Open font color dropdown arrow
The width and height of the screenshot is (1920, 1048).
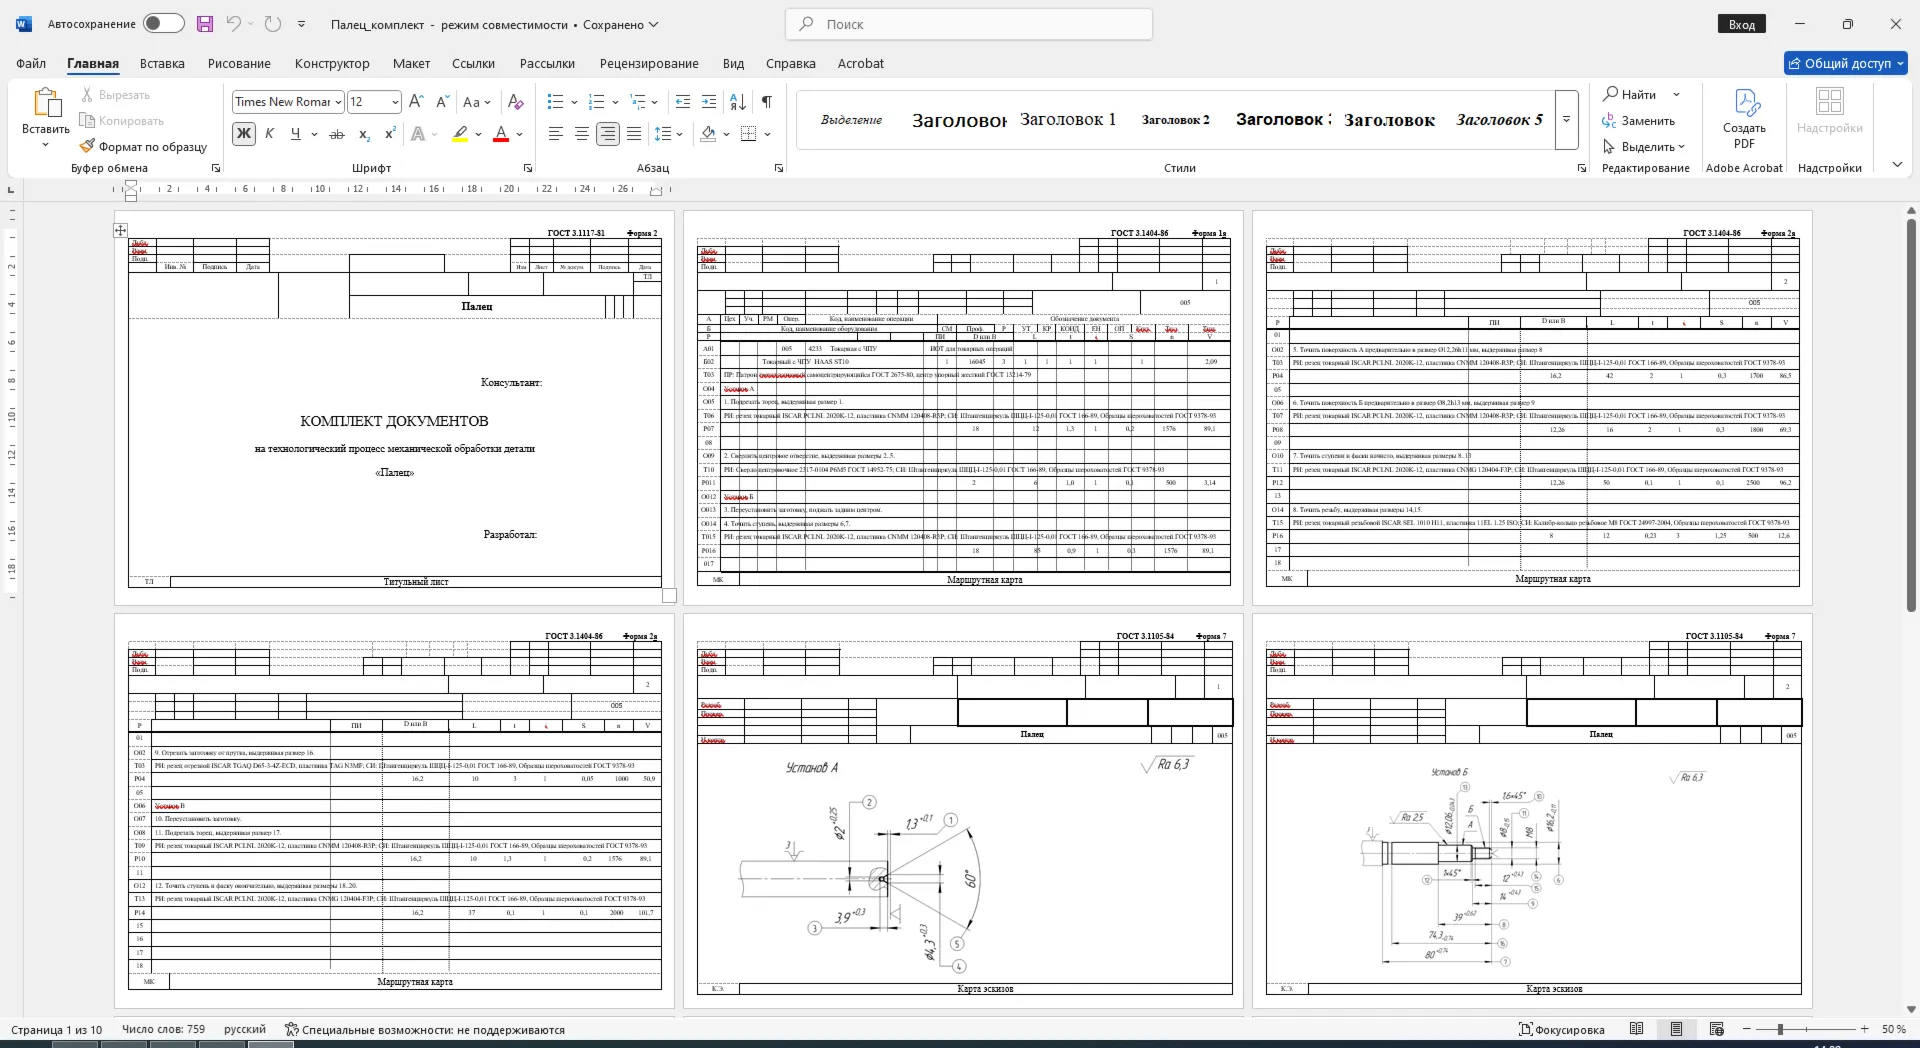521,134
